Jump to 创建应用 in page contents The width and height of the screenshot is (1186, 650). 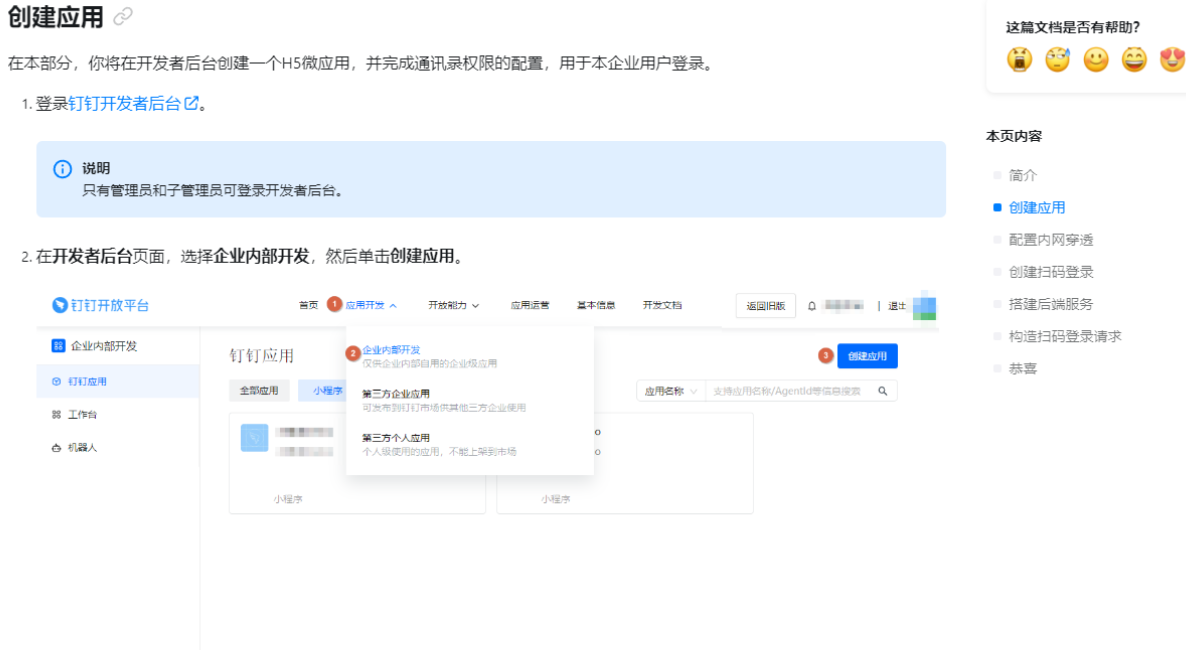coord(1037,207)
